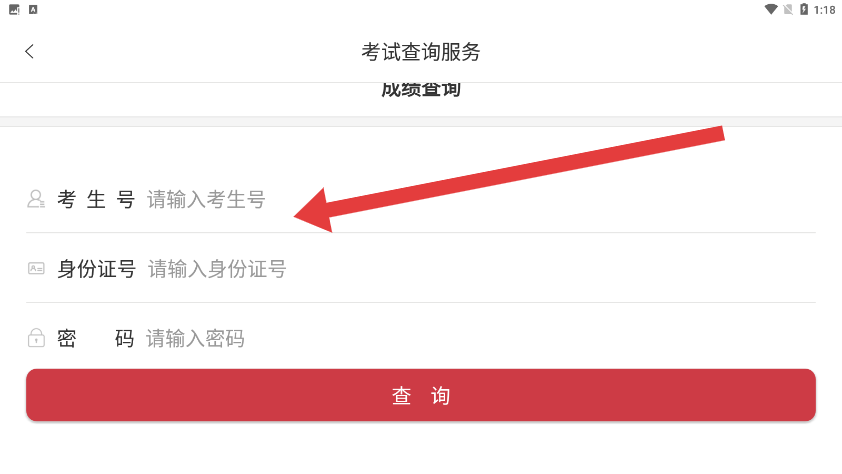Tap the battery charging icon in status bar
The image size is (842, 474).
804,9
